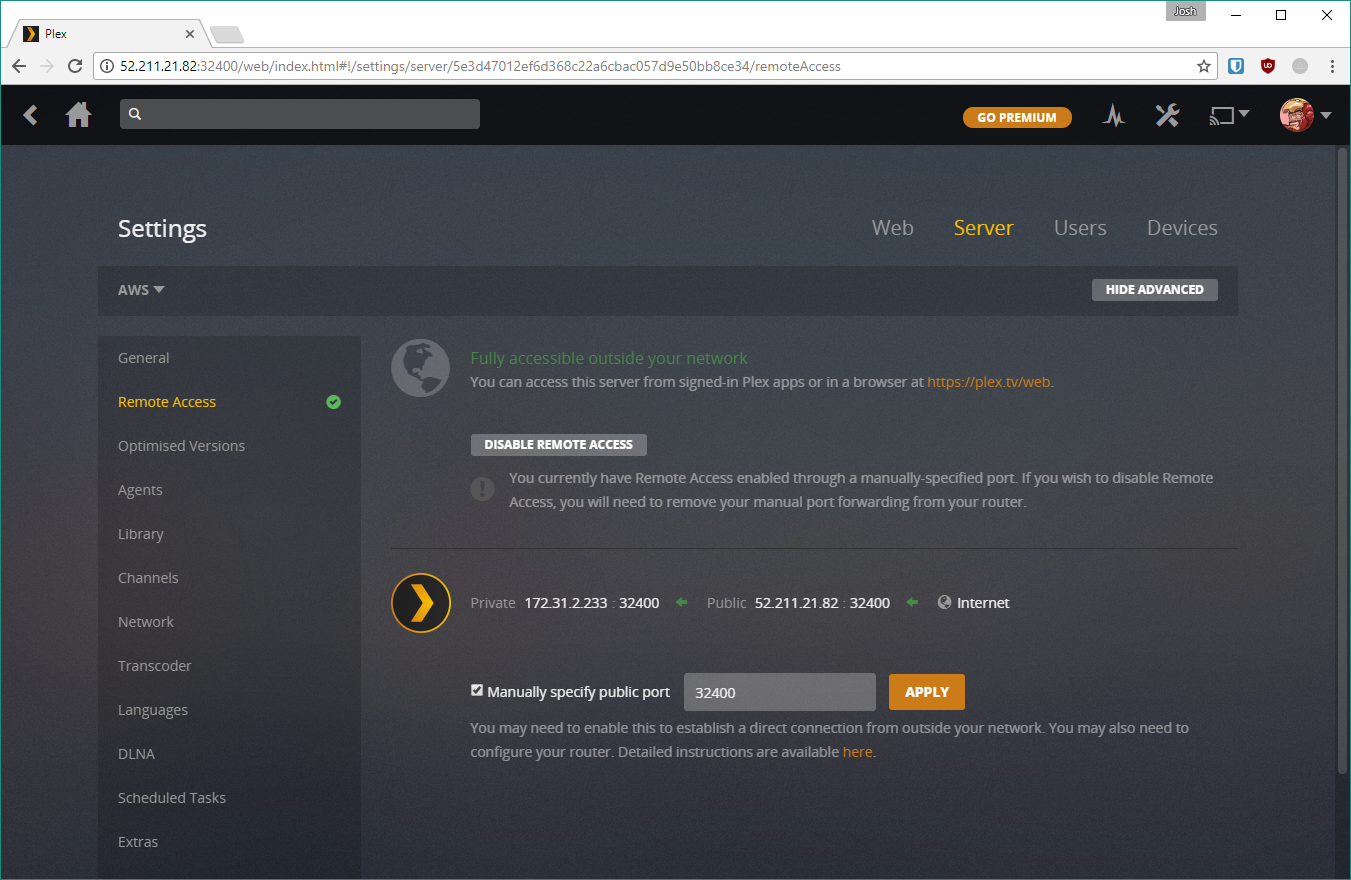The image size is (1351, 880).
Task: Switch to the Web settings tab
Action: tap(892, 228)
